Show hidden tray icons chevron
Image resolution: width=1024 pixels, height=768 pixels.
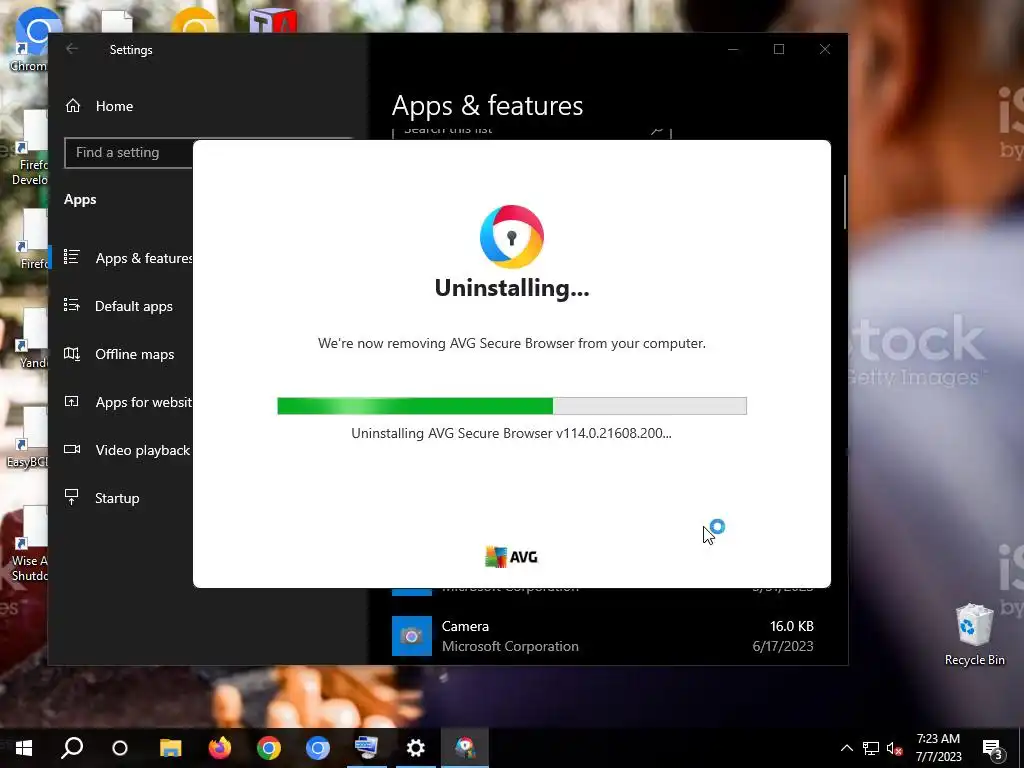coord(846,748)
